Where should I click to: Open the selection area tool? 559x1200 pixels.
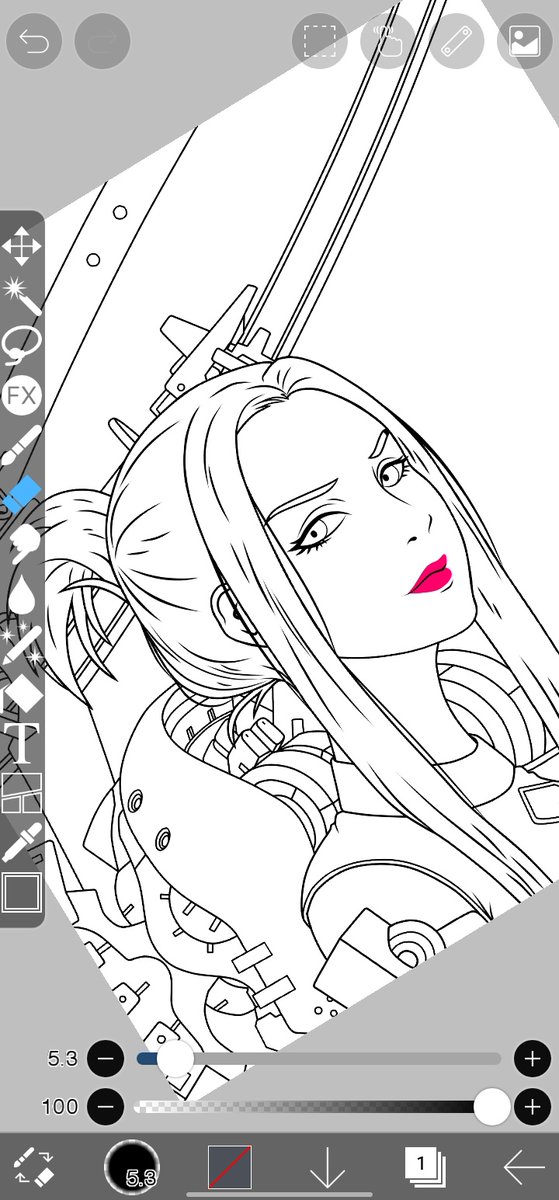pyautogui.click(x=320, y=41)
